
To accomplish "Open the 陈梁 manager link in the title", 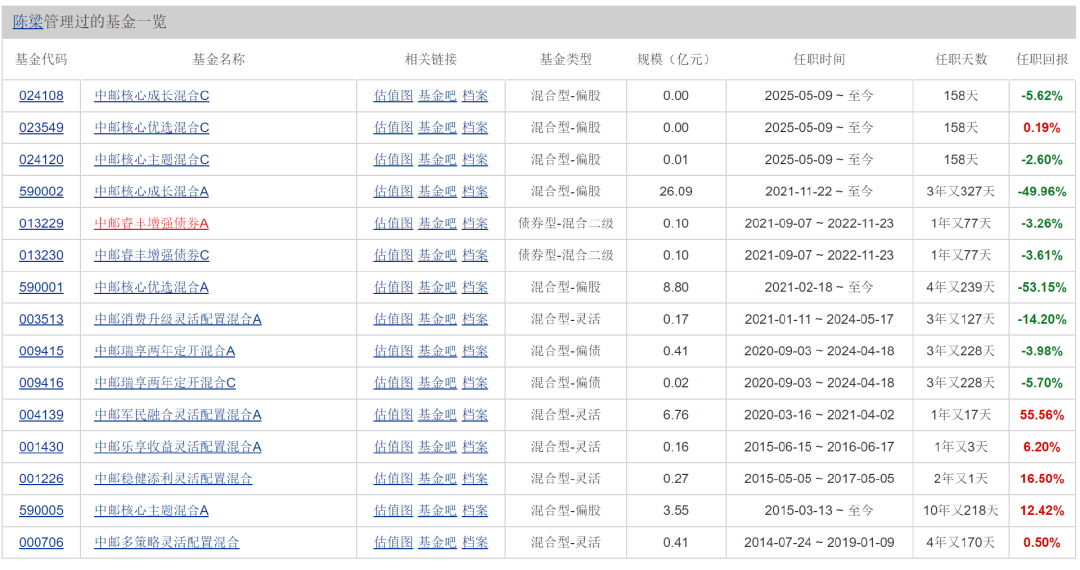I will (28, 22).
